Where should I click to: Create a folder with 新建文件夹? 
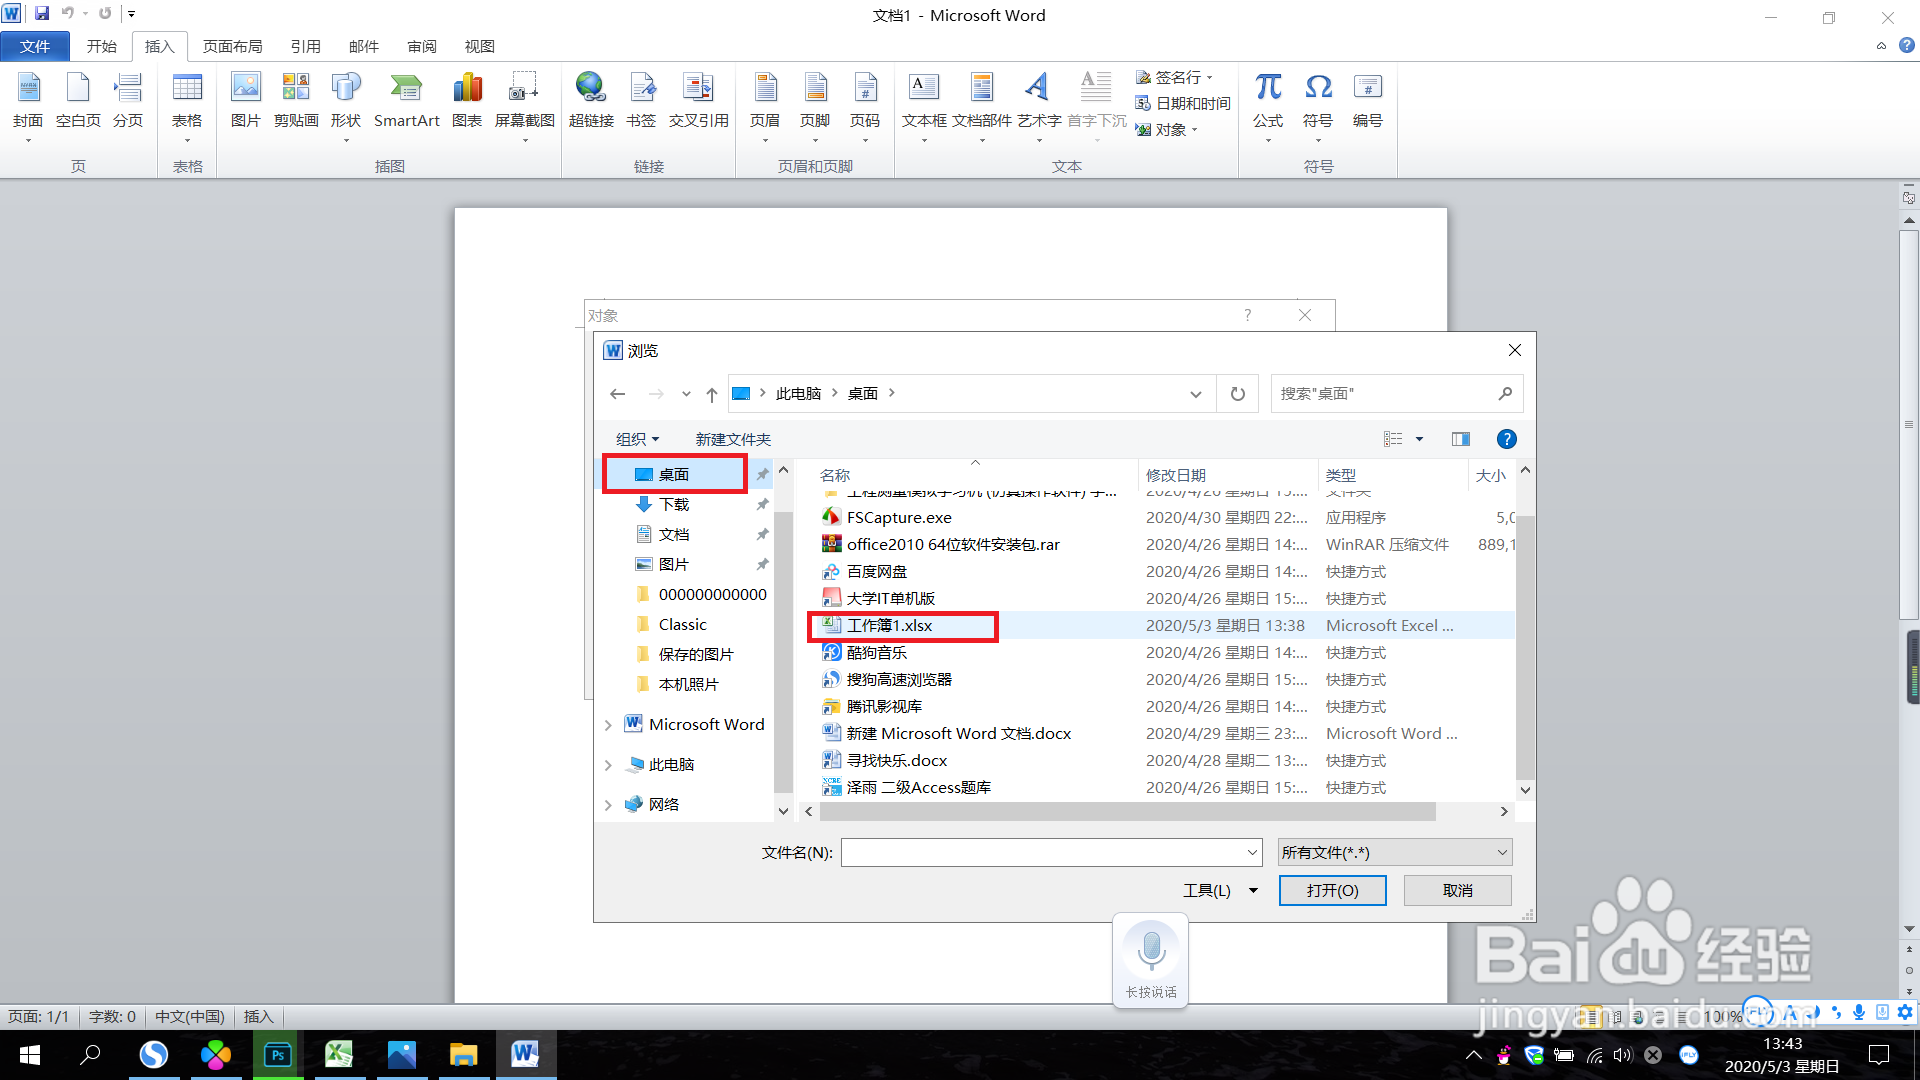732,439
